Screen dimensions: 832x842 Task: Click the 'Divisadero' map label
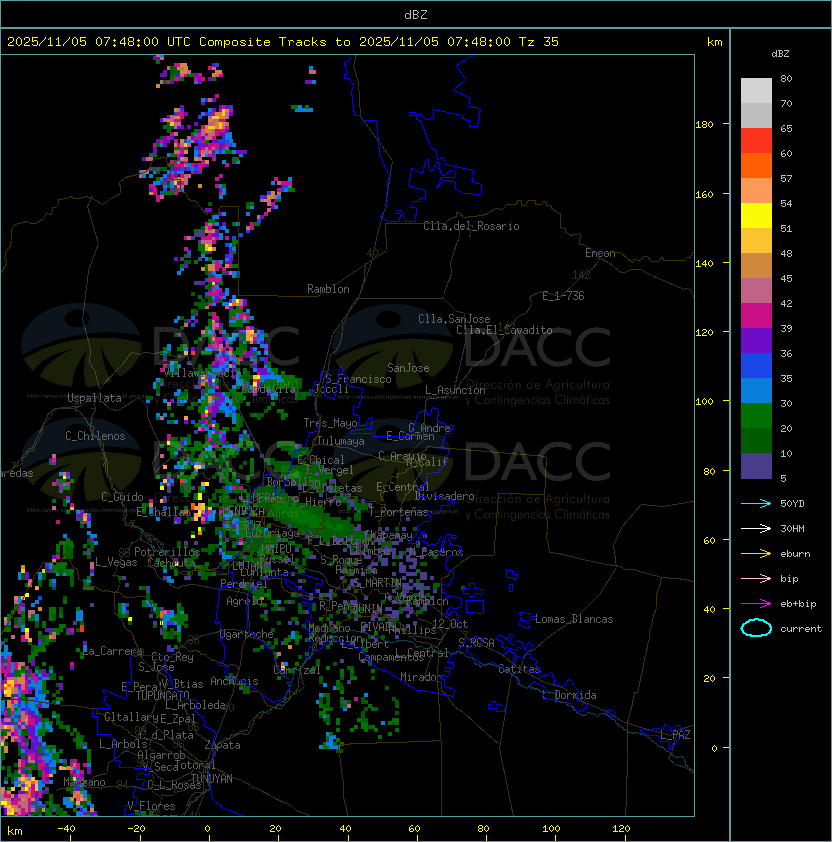click(445, 496)
